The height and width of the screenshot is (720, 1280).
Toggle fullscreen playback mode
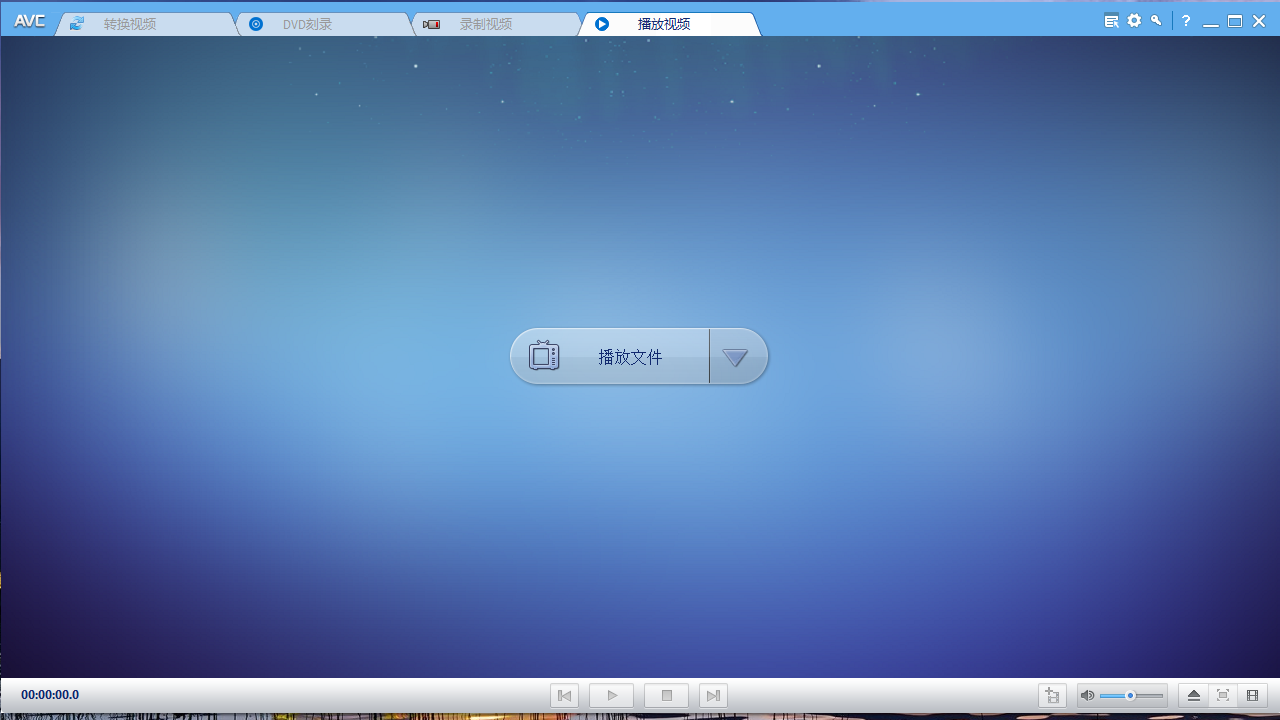coord(1222,694)
